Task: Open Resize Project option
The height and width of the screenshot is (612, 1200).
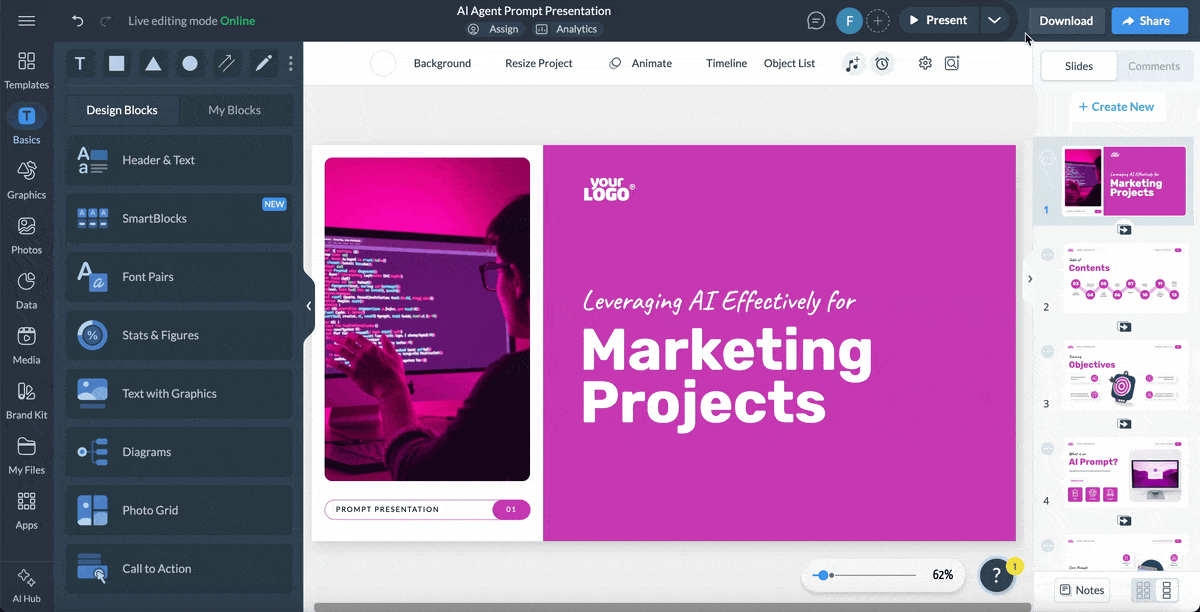Action: click(539, 63)
